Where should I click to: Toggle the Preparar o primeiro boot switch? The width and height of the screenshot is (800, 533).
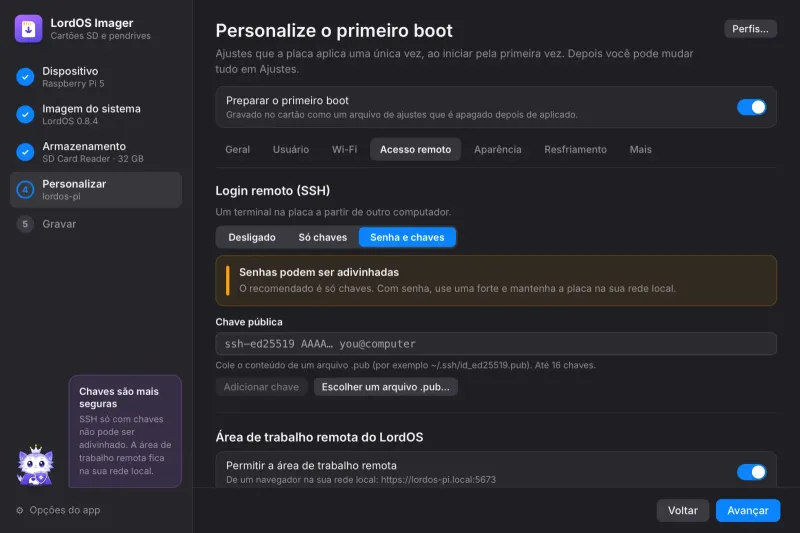(x=751, y=107)
